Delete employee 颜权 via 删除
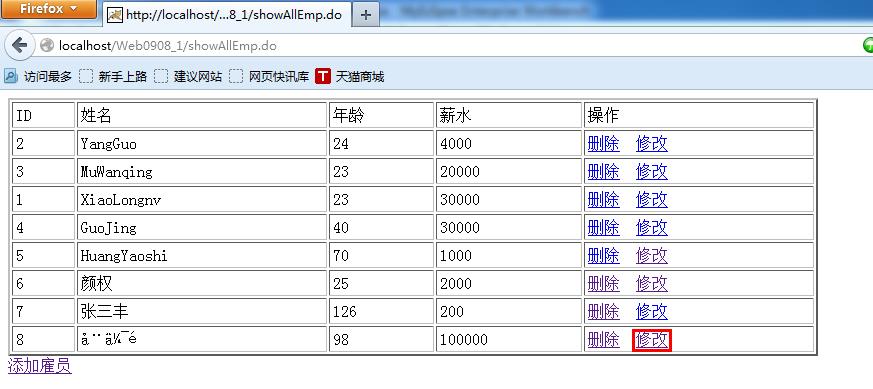 pos(604,284)
